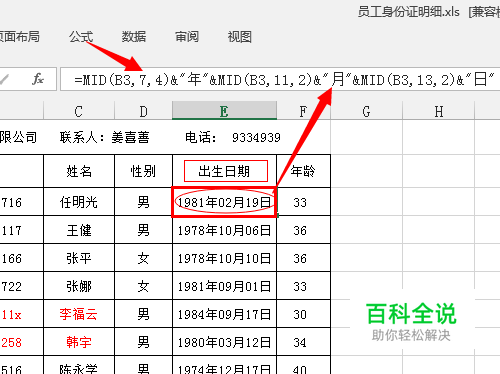Select column E header

click(224, 111)
